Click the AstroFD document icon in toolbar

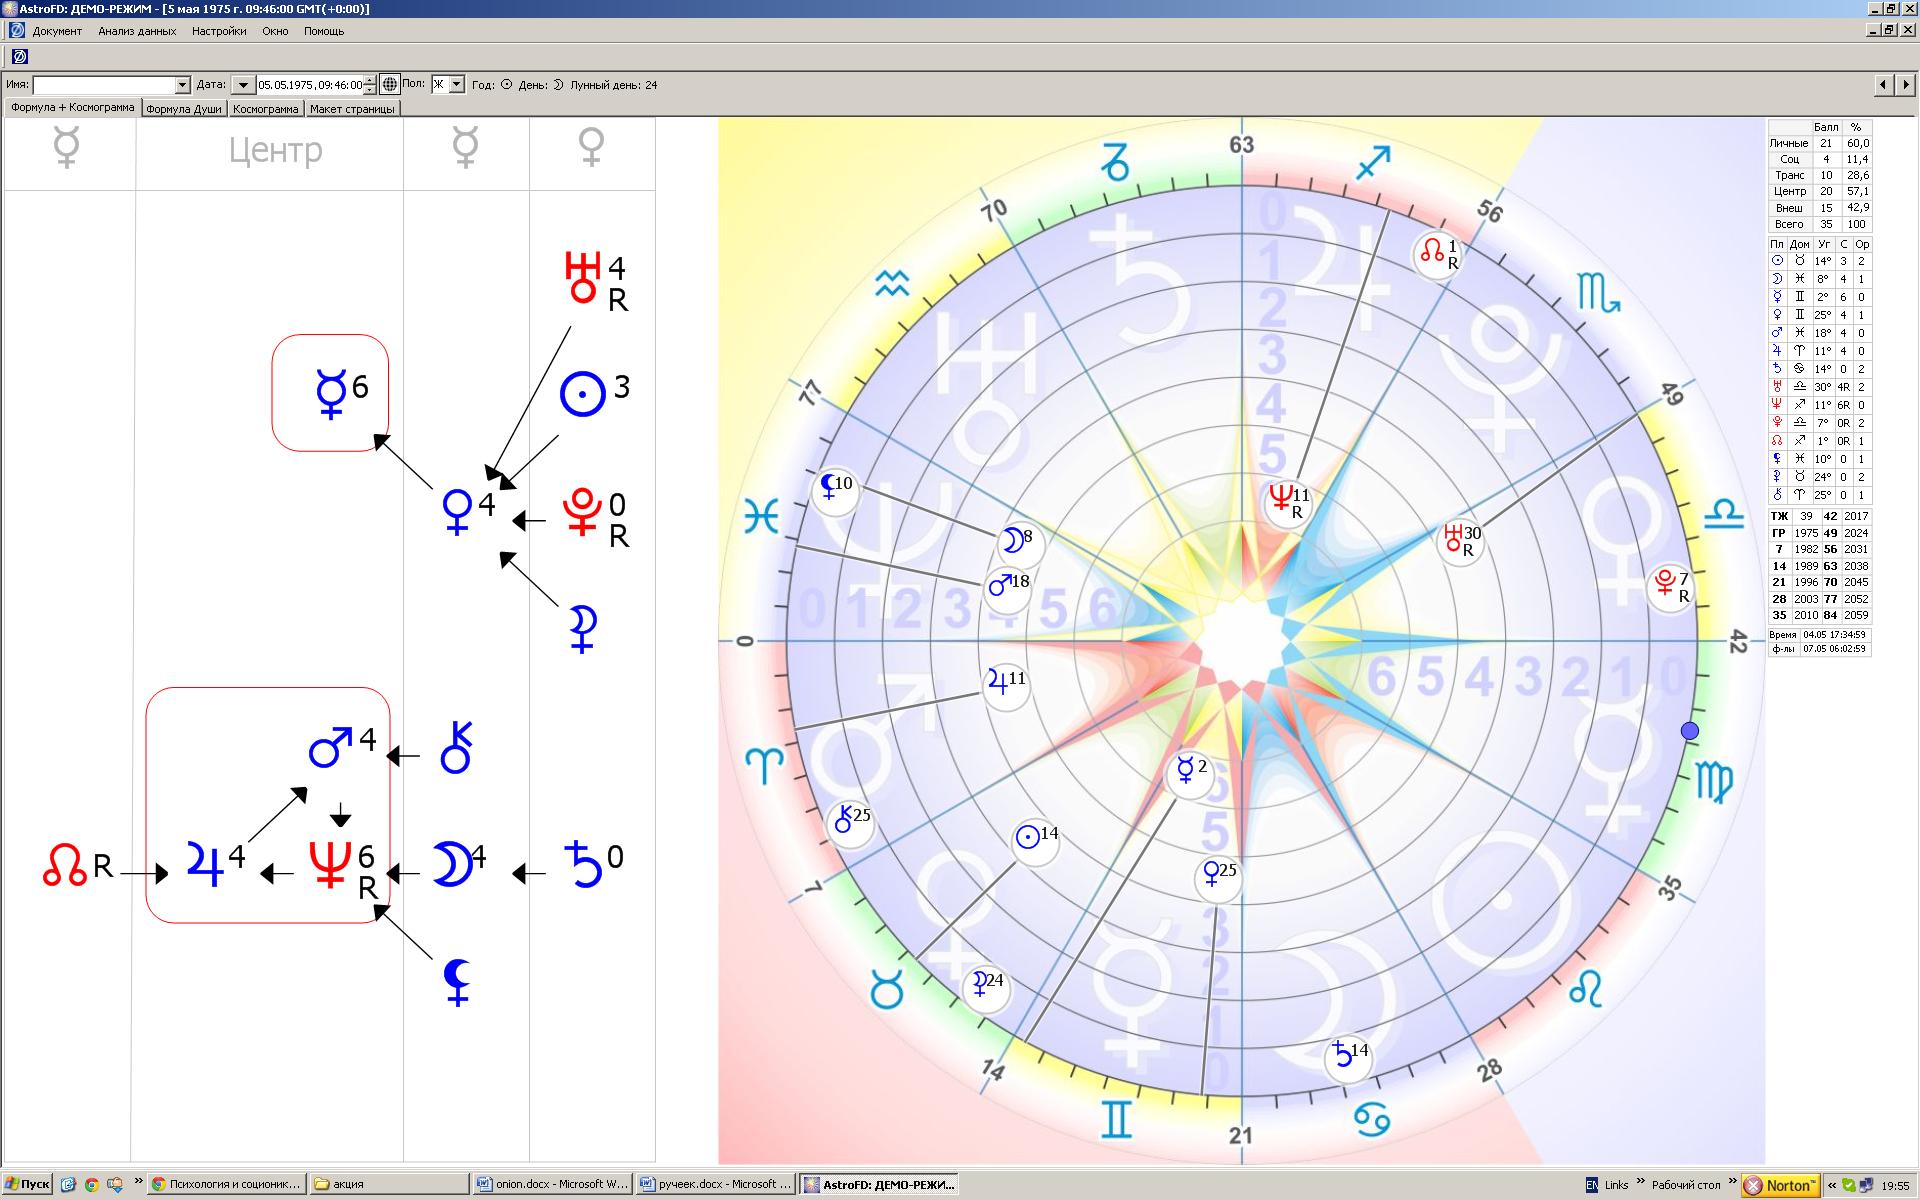click(x=19, y=57)
